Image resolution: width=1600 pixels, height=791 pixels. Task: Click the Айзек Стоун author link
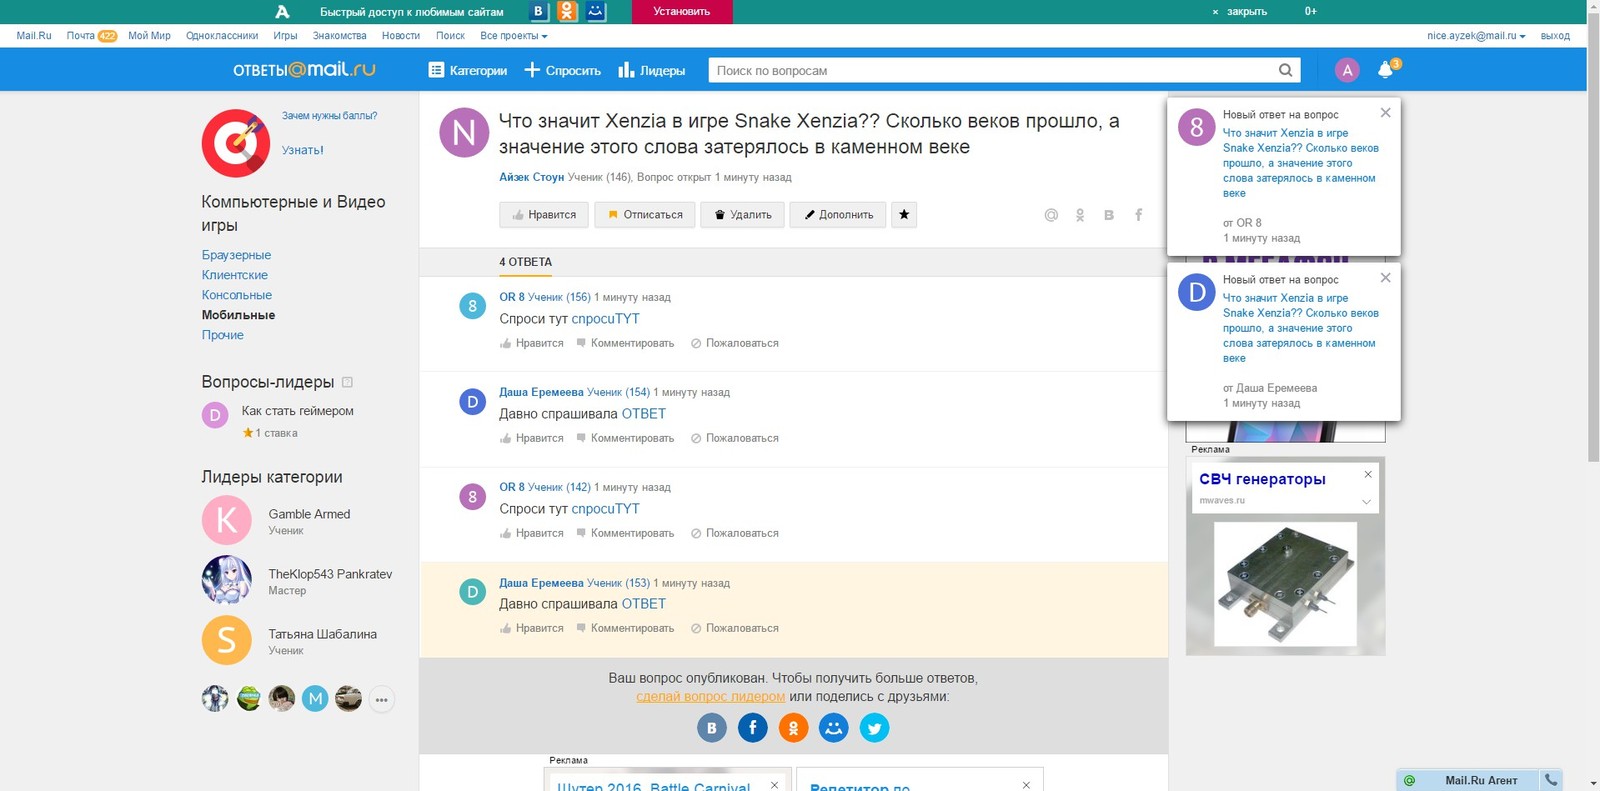[532, 177]
